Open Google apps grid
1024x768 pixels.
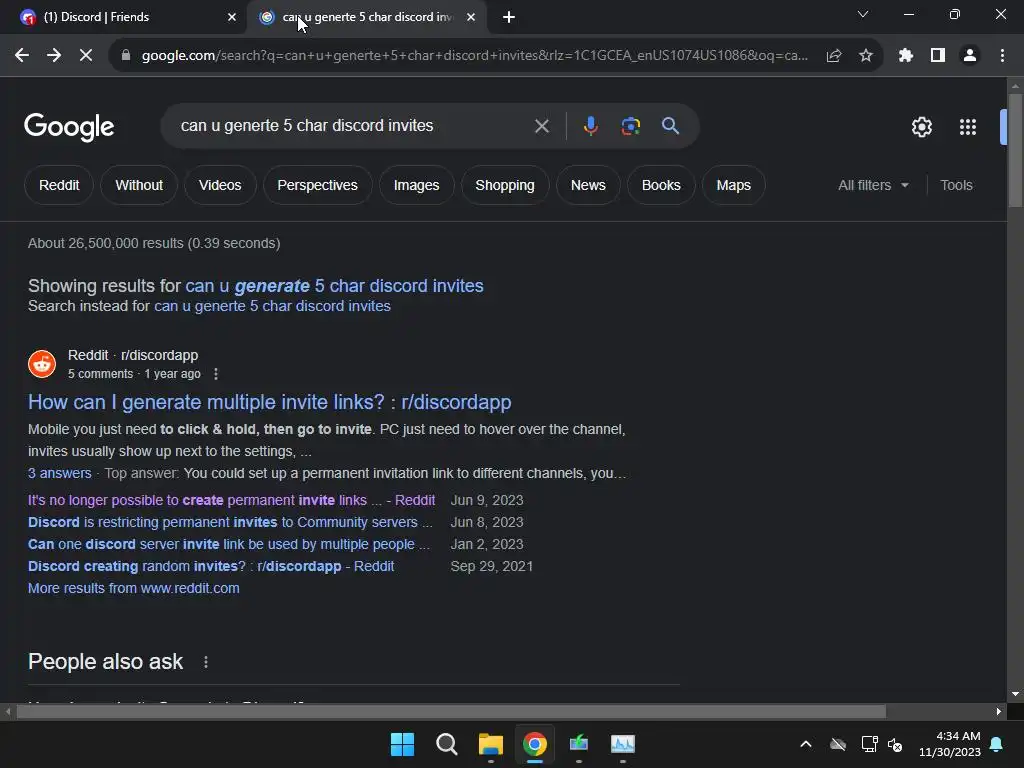click(x=968, y=127)
